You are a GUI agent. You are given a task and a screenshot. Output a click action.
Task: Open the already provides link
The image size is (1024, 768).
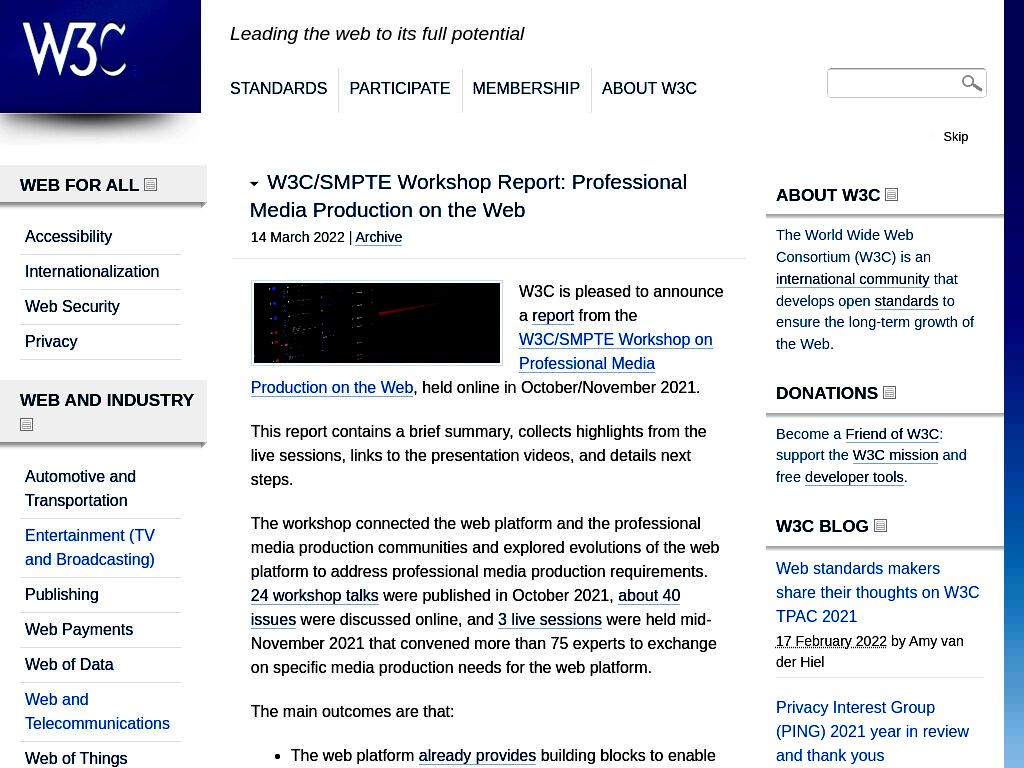click(x=477, y=756)
